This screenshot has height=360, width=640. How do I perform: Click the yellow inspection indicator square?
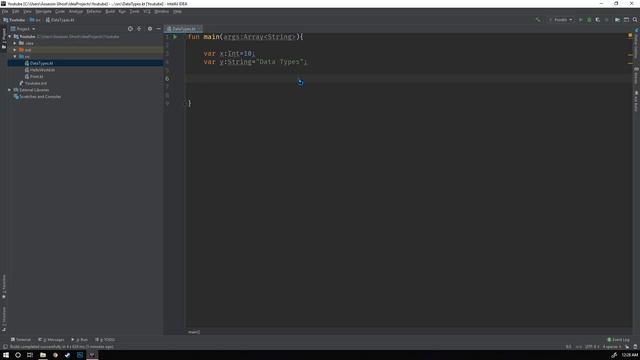(x=630, y=36)
